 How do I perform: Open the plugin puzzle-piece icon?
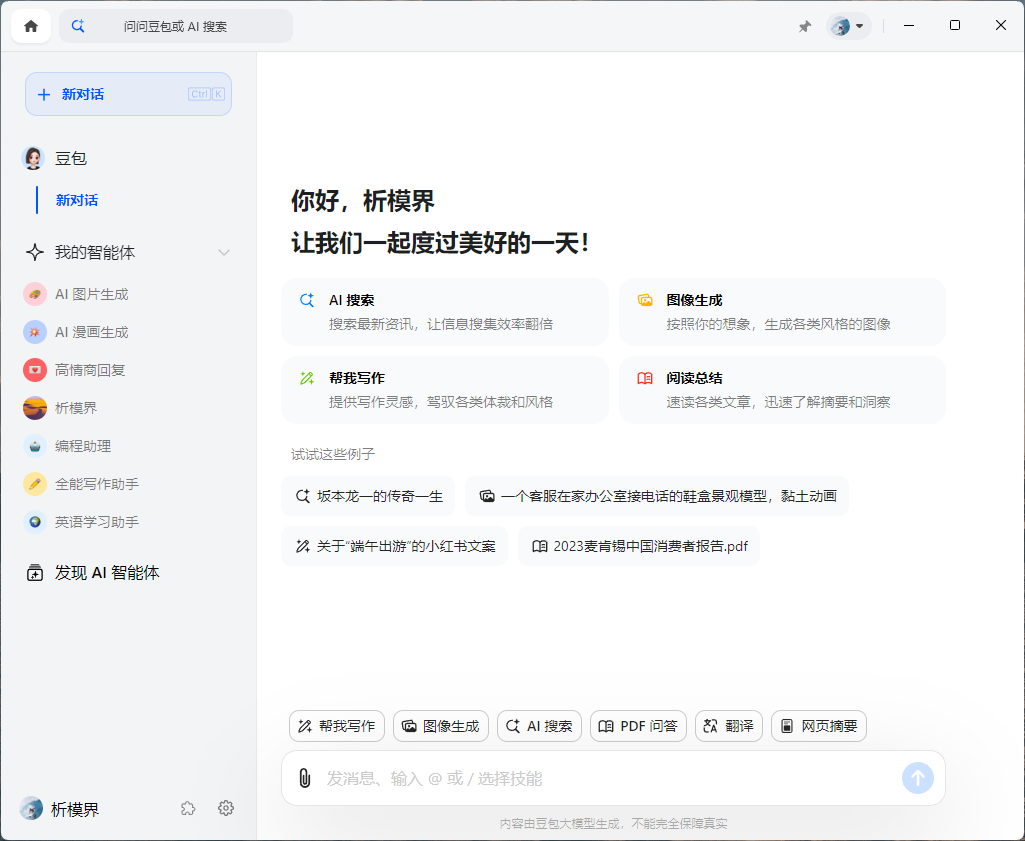click(x=188, y=808)
